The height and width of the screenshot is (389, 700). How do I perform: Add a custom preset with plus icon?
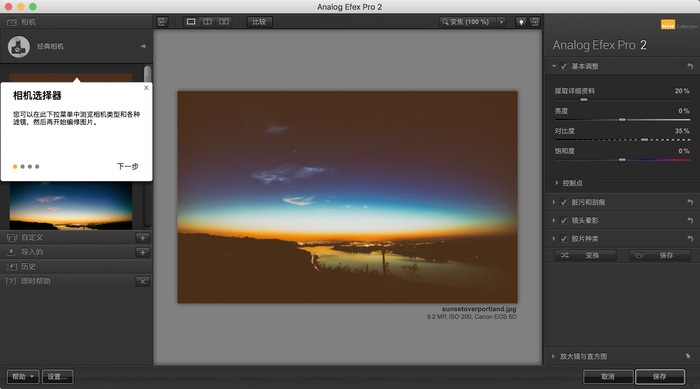coord(143,238)
